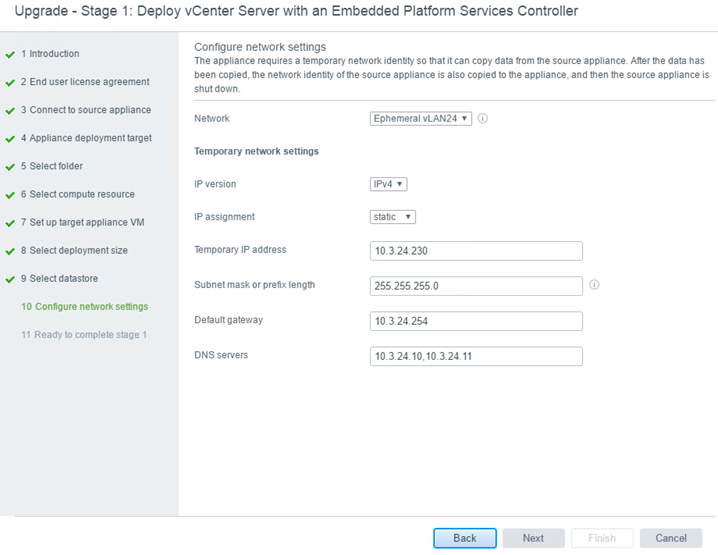This screenshot has width=718, height=555.
Task: Go to step 3 Connect to source appliance
Action: pos(86,110)
